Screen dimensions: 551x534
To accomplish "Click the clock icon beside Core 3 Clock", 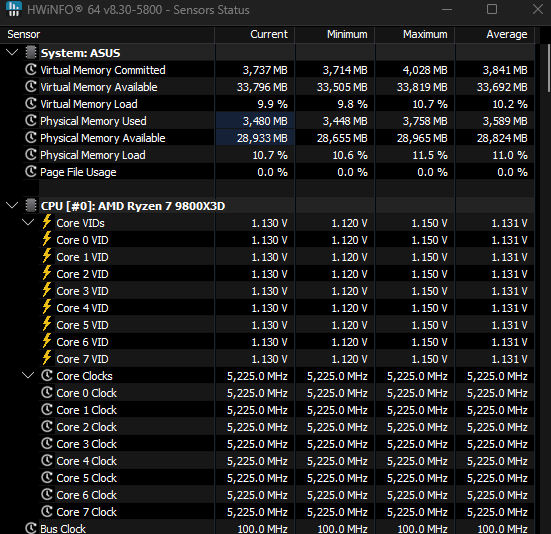I will click(x=47, y=443).
